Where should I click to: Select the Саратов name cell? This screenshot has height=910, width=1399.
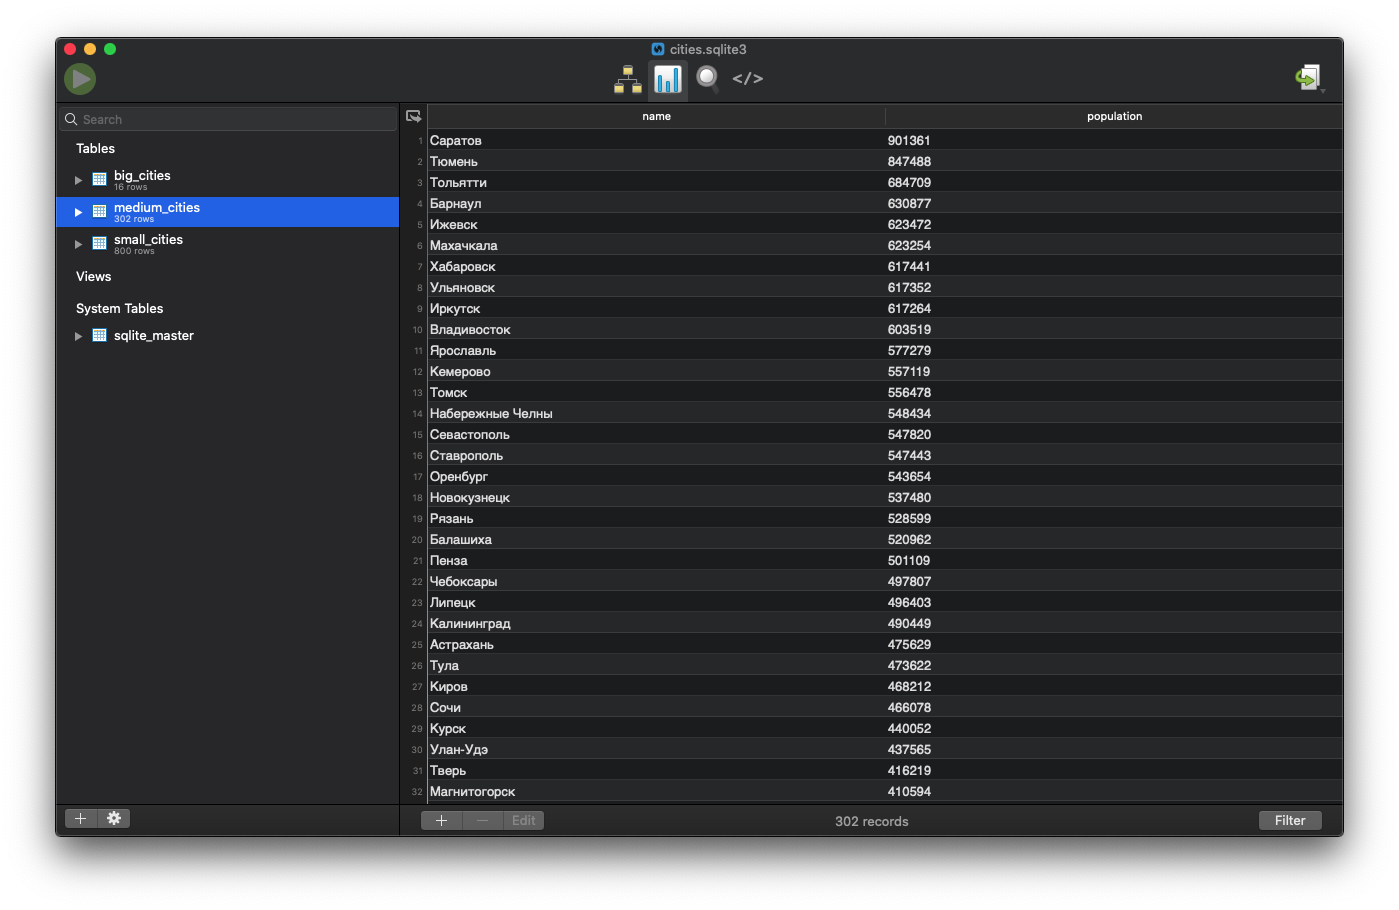[656, 140]
